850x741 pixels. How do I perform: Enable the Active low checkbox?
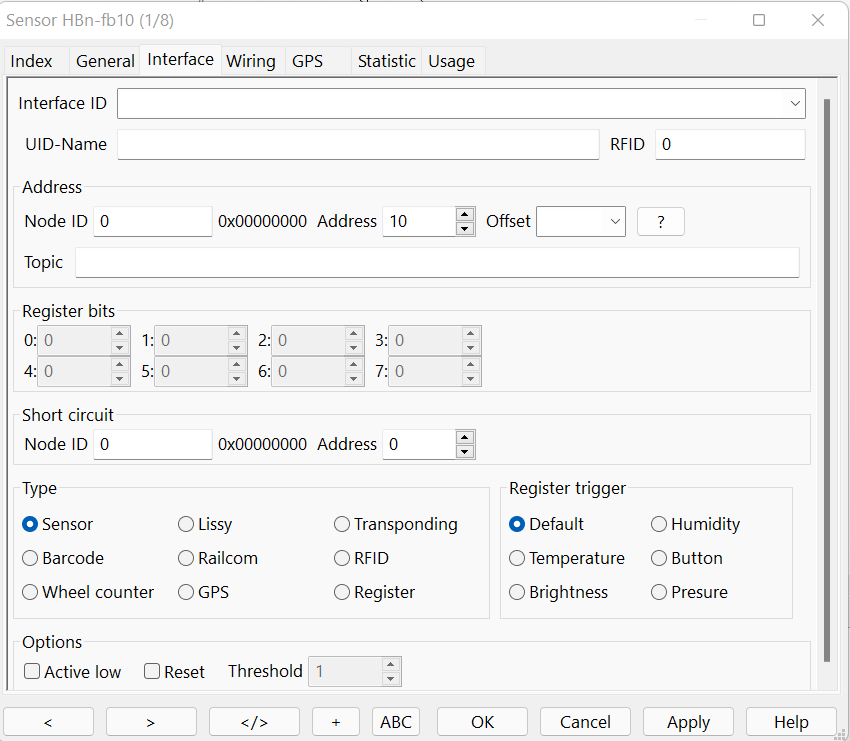(32, 672)
